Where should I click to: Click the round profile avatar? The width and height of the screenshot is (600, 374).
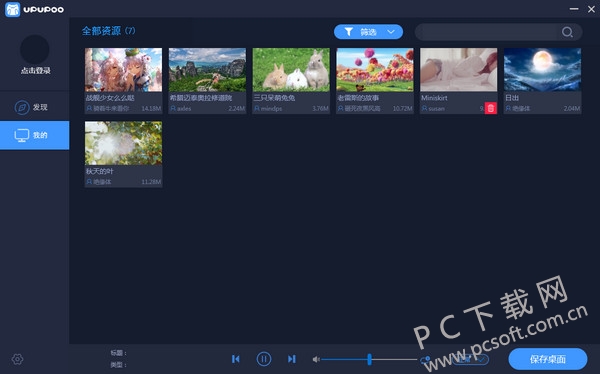(x=34, y=49)
